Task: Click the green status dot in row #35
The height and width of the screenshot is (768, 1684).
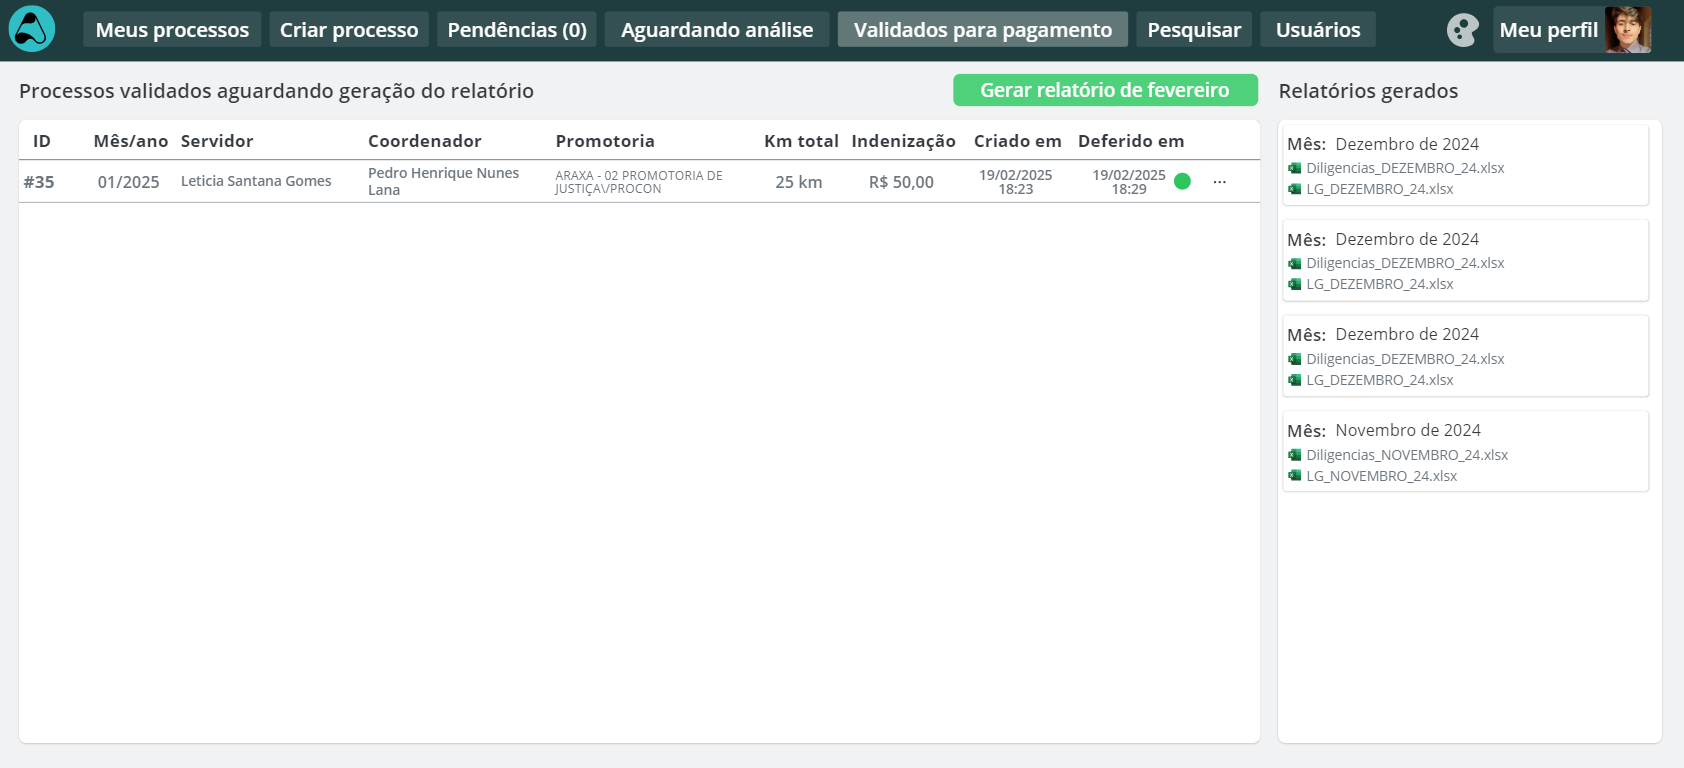Action: coord(1182,181)
